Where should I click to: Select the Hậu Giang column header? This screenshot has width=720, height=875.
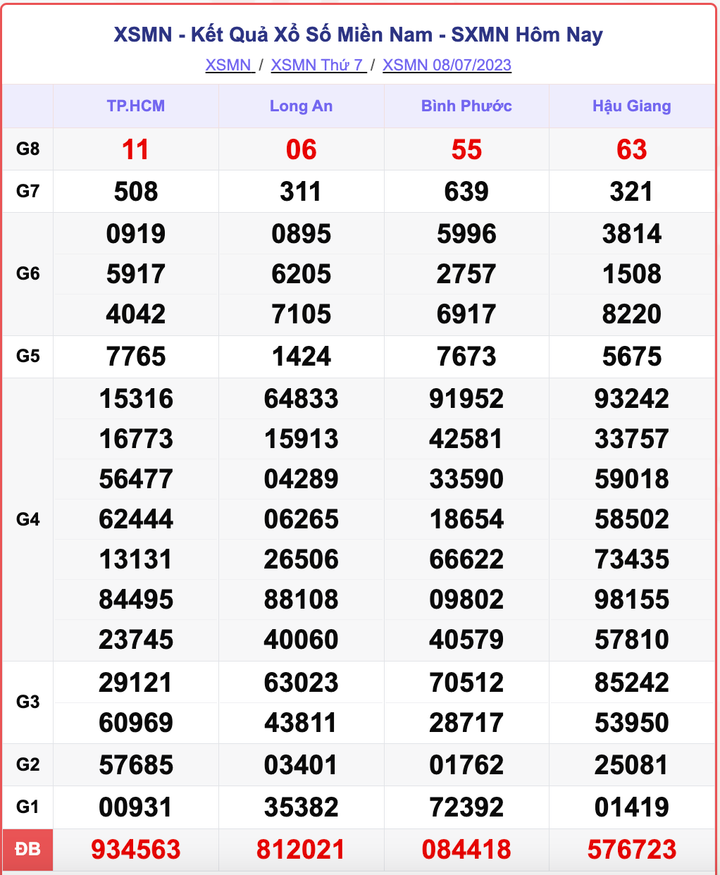(x=632, y=106)
